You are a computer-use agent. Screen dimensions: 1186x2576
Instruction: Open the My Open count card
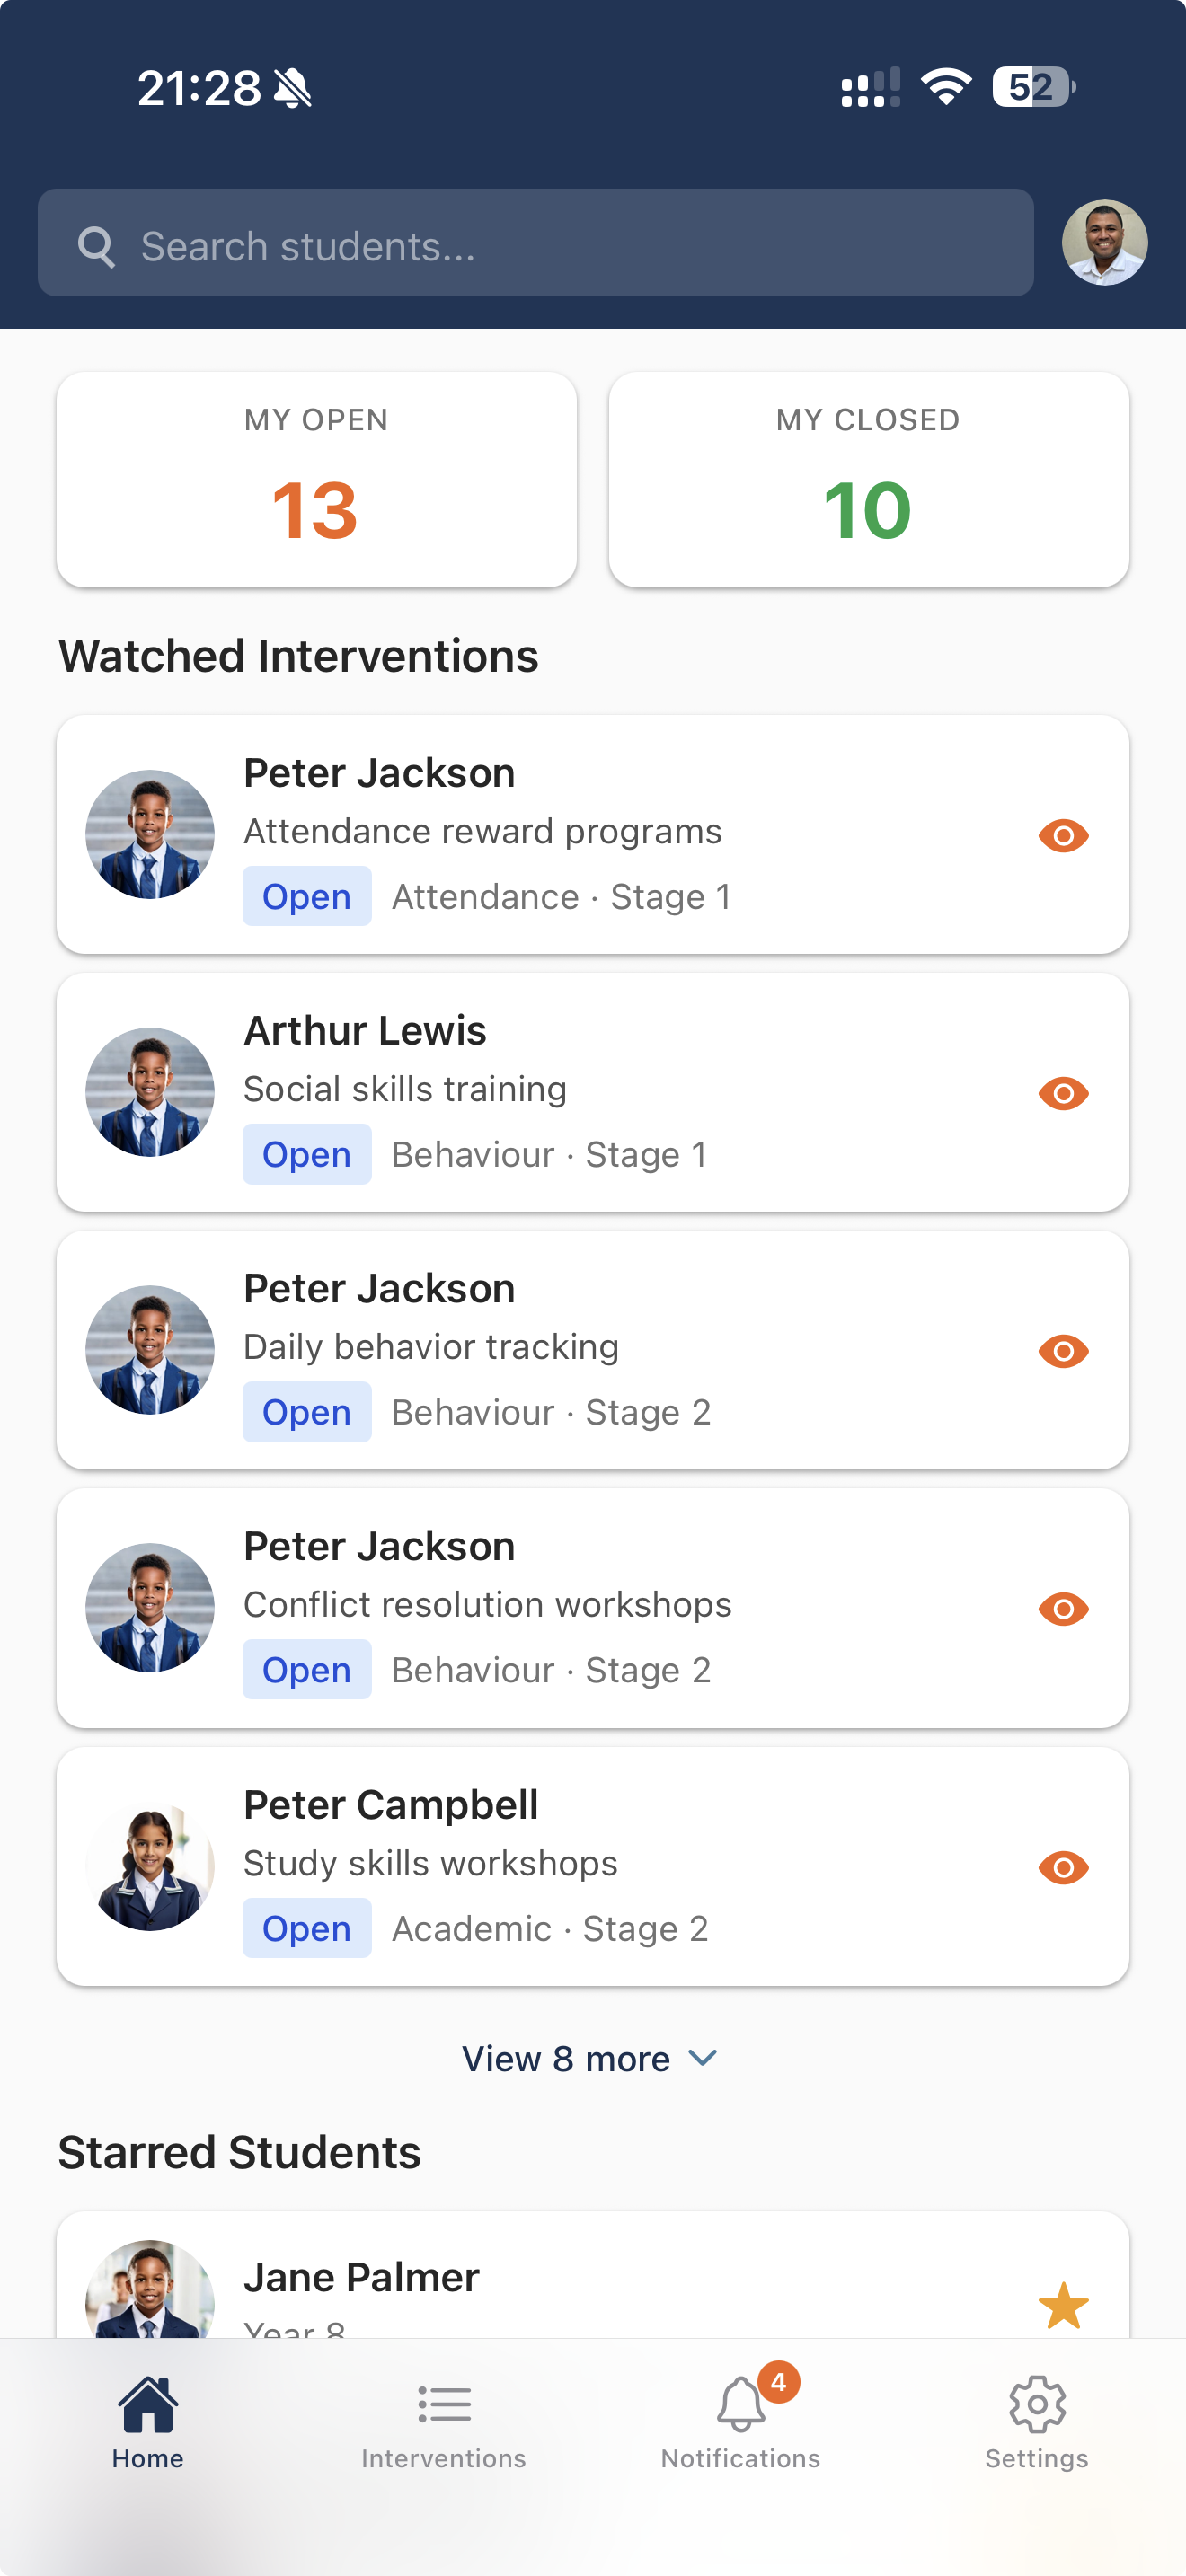tap(316, 480)
